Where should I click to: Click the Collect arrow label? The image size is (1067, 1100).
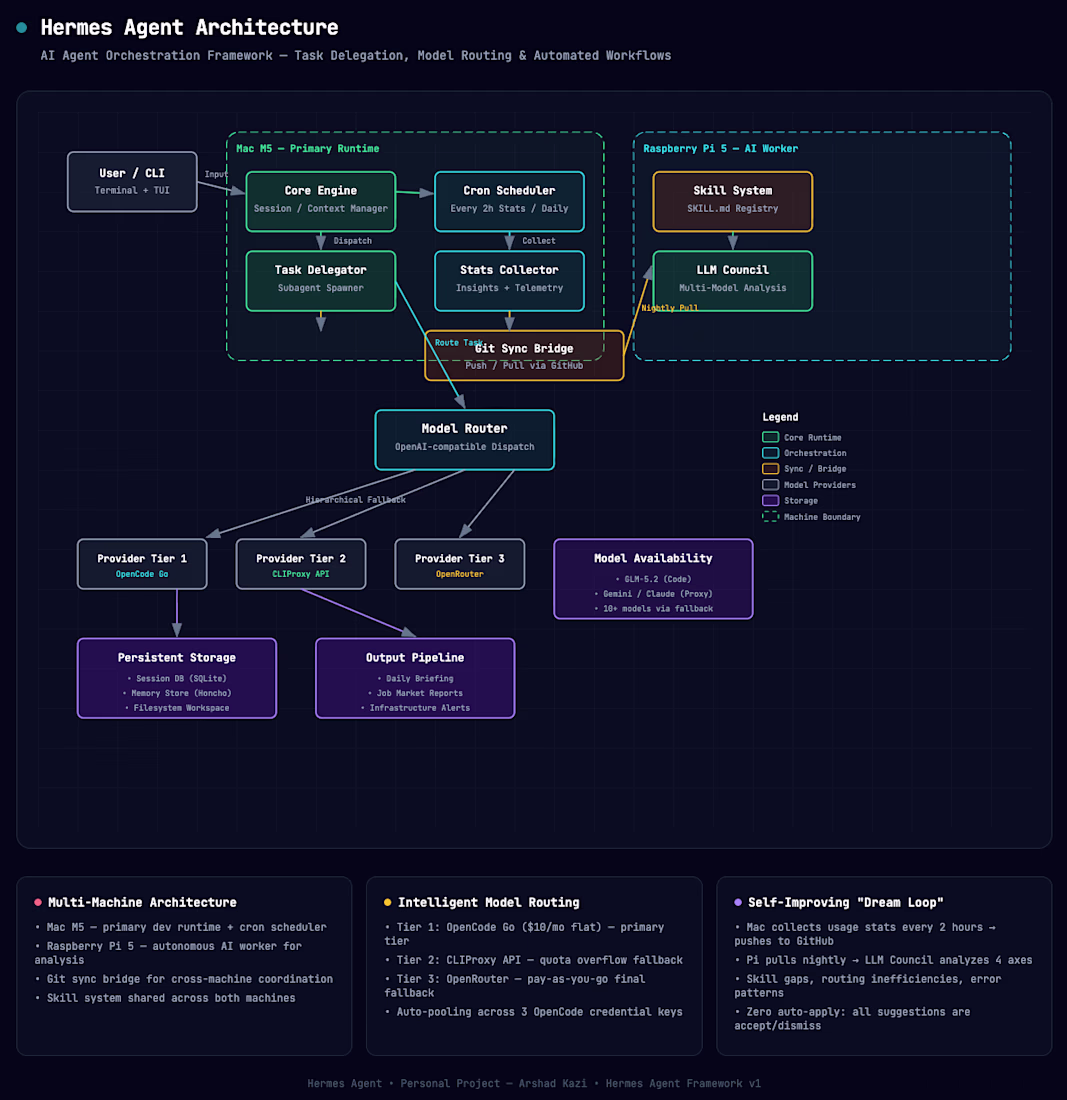(539, 241)
